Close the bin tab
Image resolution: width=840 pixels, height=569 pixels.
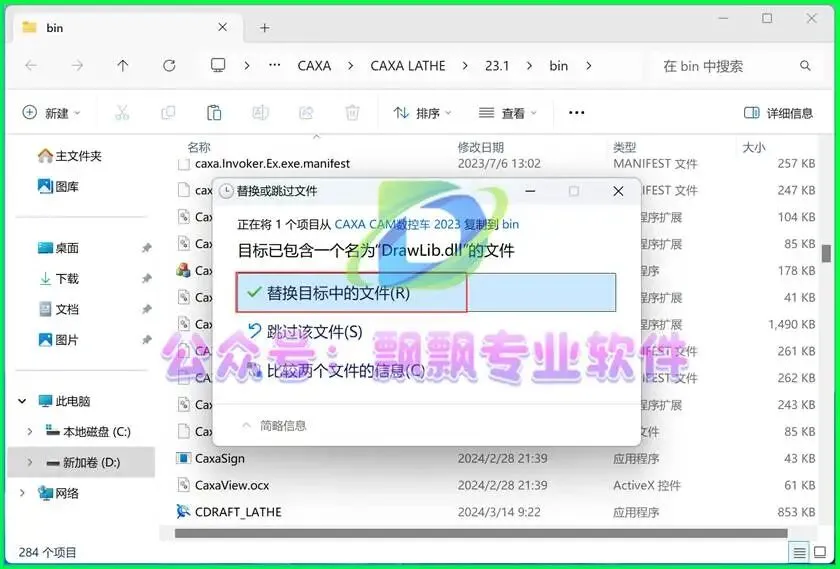(x=223, y=27)
